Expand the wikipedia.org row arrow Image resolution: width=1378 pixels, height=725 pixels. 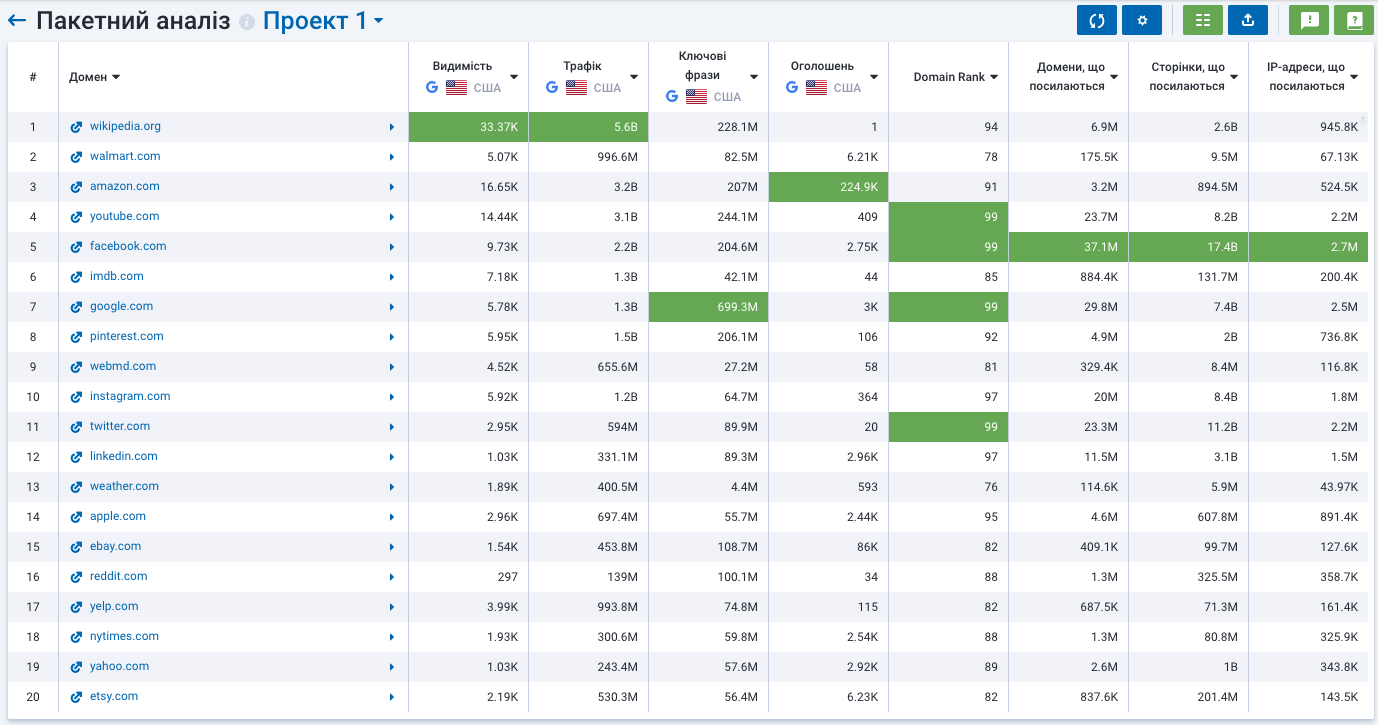tap(391, 127)
